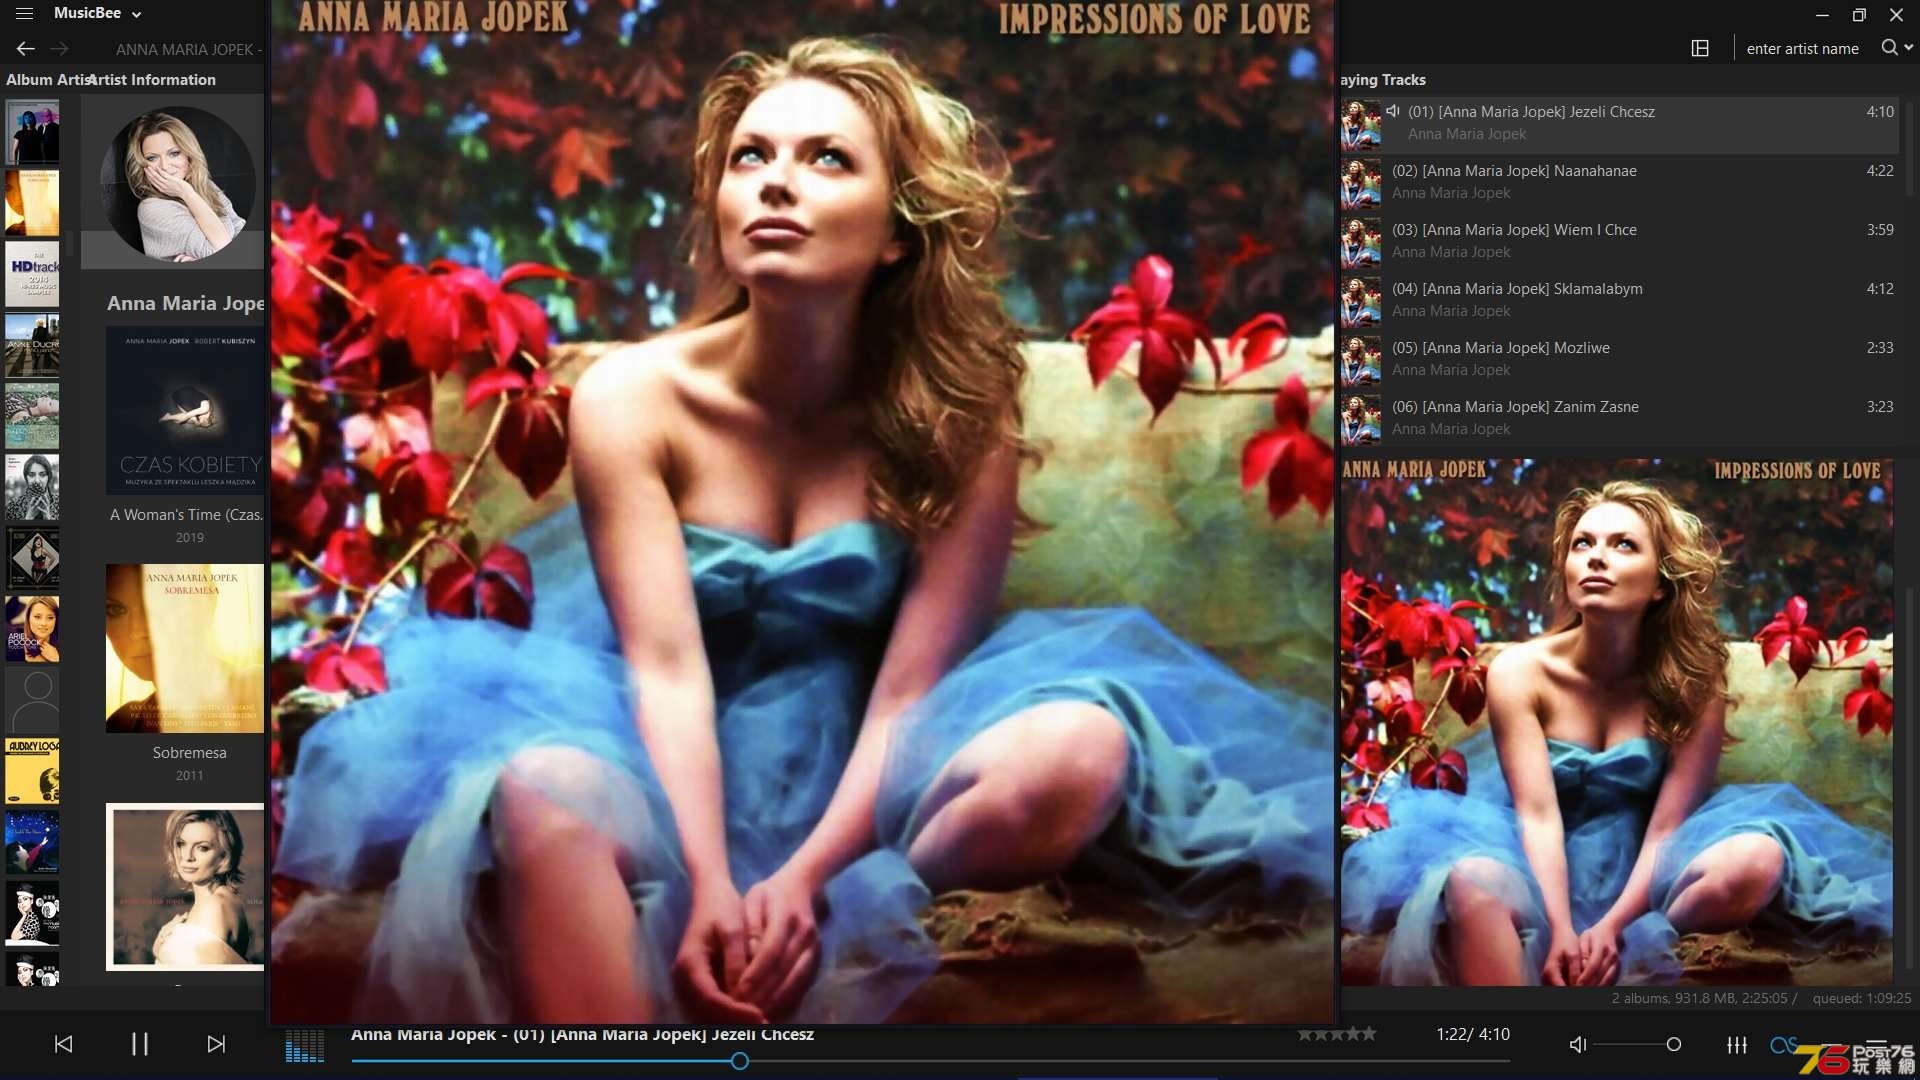Viewport: 1920px width, 1080px height.
Task: Go forward with the right arrow
Action: click(60, 48)
